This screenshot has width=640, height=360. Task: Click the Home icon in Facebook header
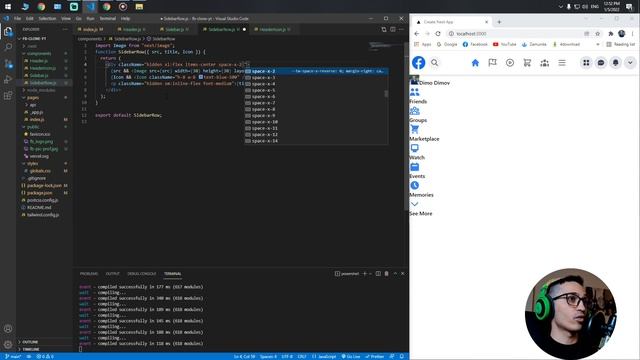pos(475,62)
